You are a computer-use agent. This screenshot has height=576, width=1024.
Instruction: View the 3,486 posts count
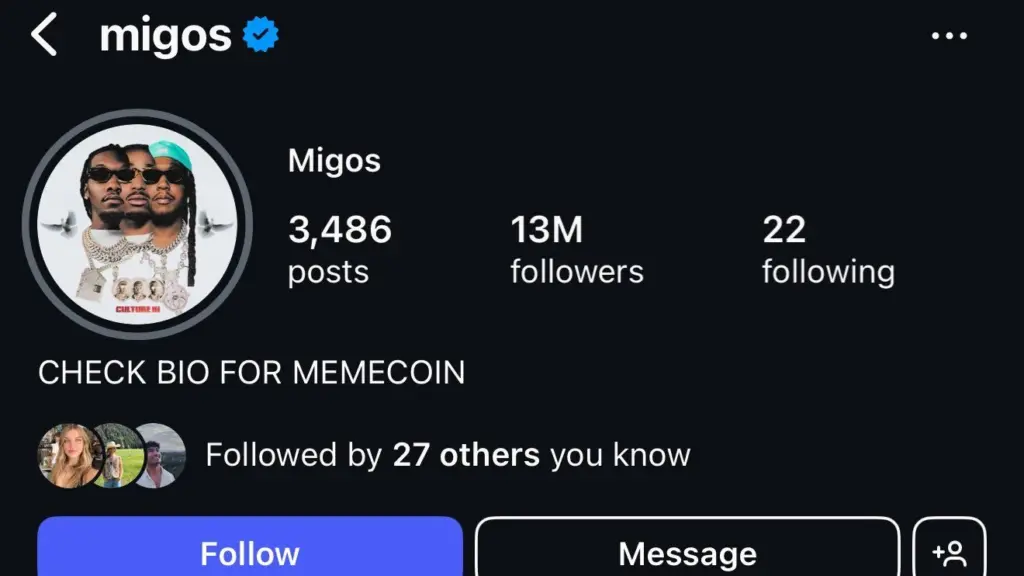339,231
